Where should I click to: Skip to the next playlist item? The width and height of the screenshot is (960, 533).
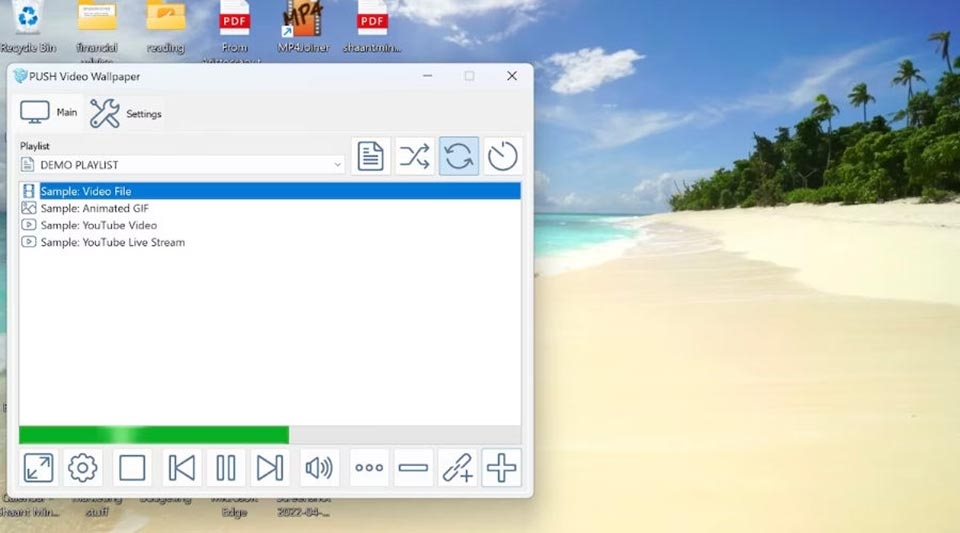270,468
